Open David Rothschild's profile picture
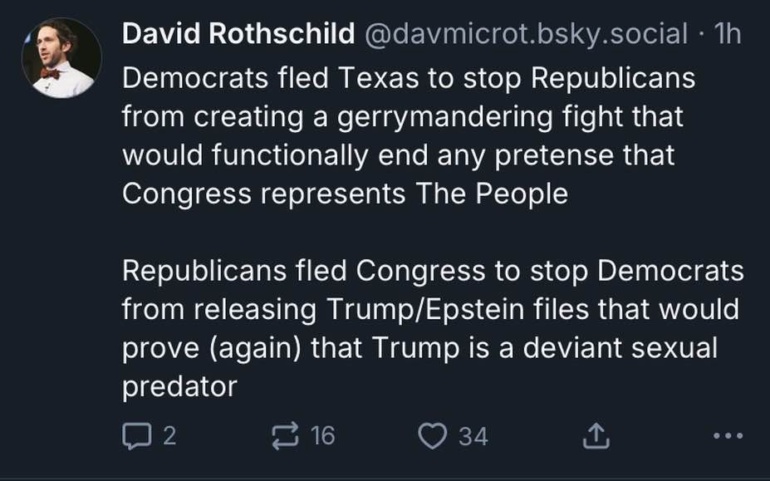 (x=61, y=58)
